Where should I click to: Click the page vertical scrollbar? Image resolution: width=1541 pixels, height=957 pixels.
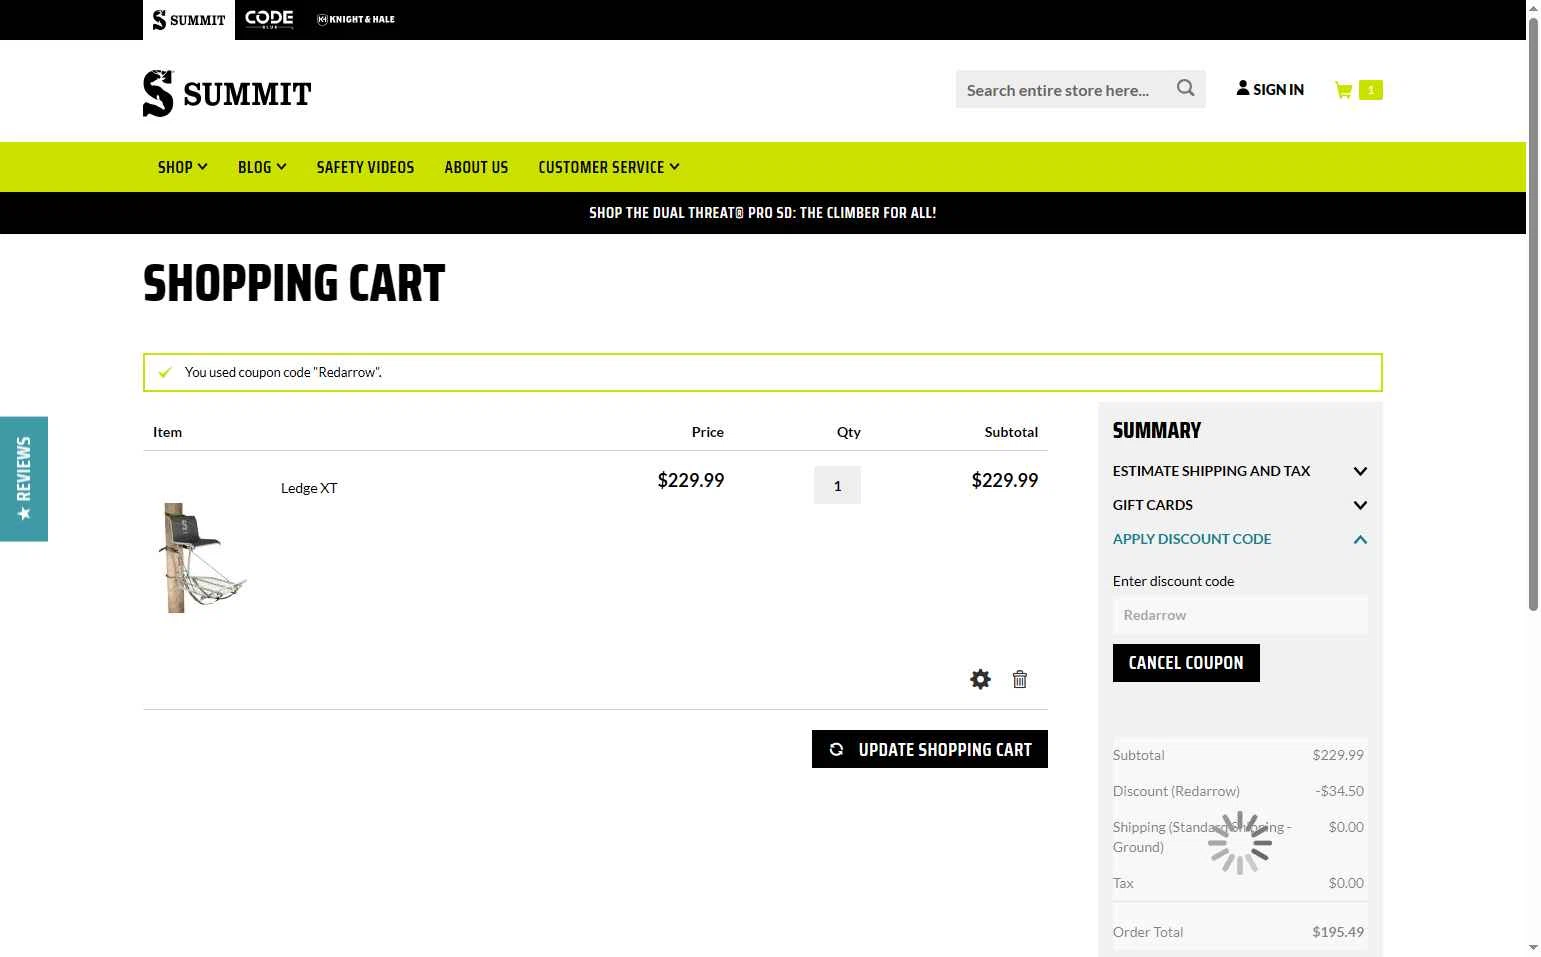(1533, 315)
